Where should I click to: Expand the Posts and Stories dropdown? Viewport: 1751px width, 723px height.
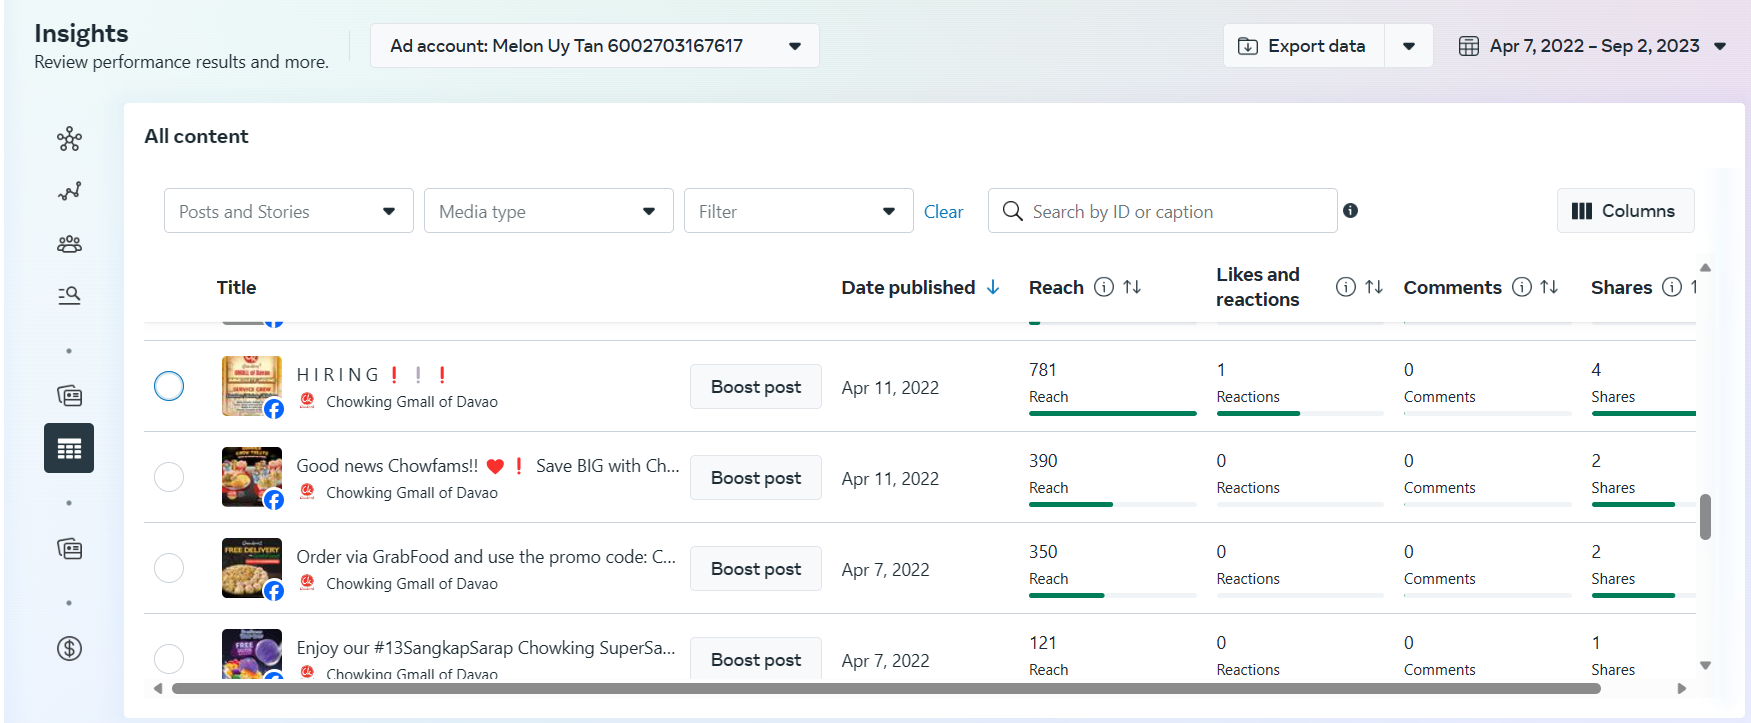click(288, 211)
